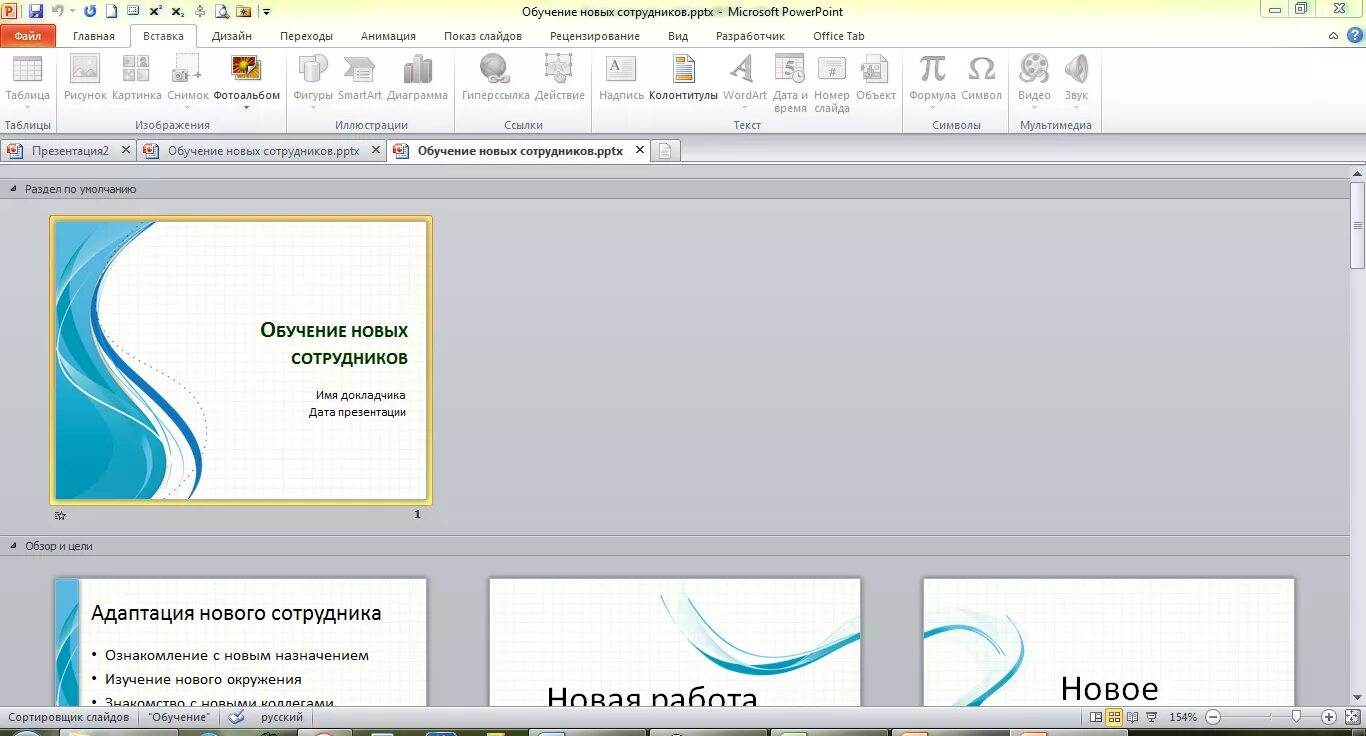
Task: Open the Разработчик tab
Action: click(750, 36)
